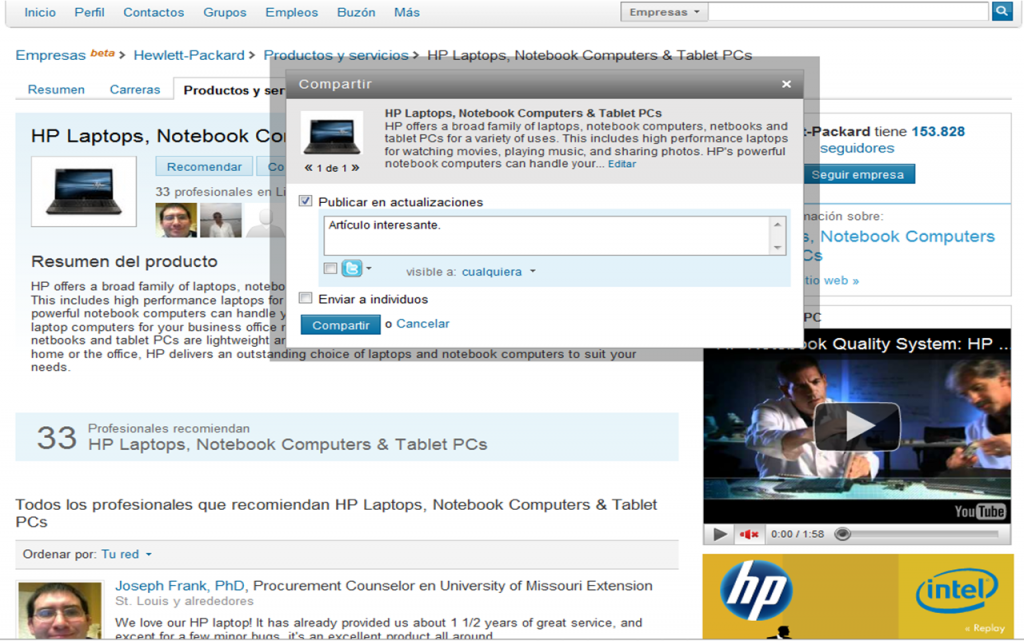The width and height of the screenshot is (1024, 641).
Task: Click in the Artículo interesante text area
Action: (x=547, y=235)
